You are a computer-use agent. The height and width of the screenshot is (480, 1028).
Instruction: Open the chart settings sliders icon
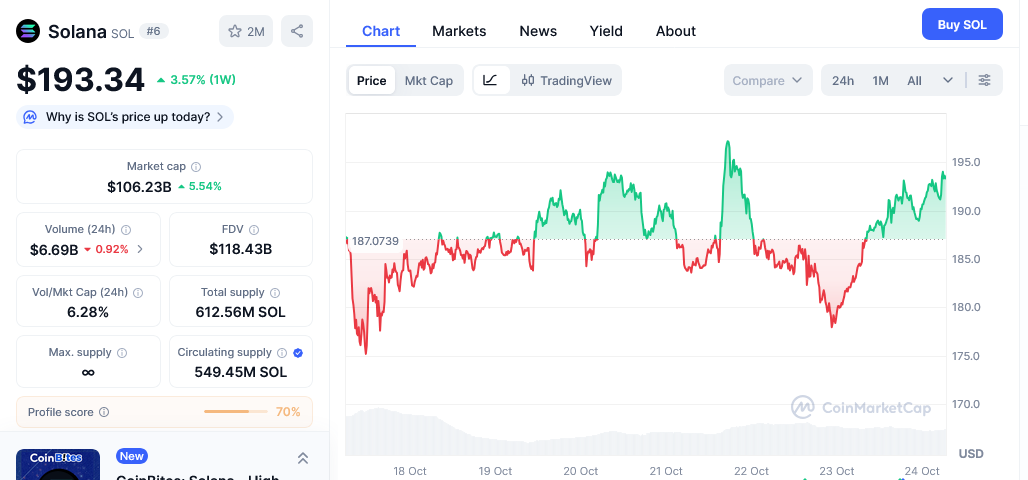coord(985,80)
